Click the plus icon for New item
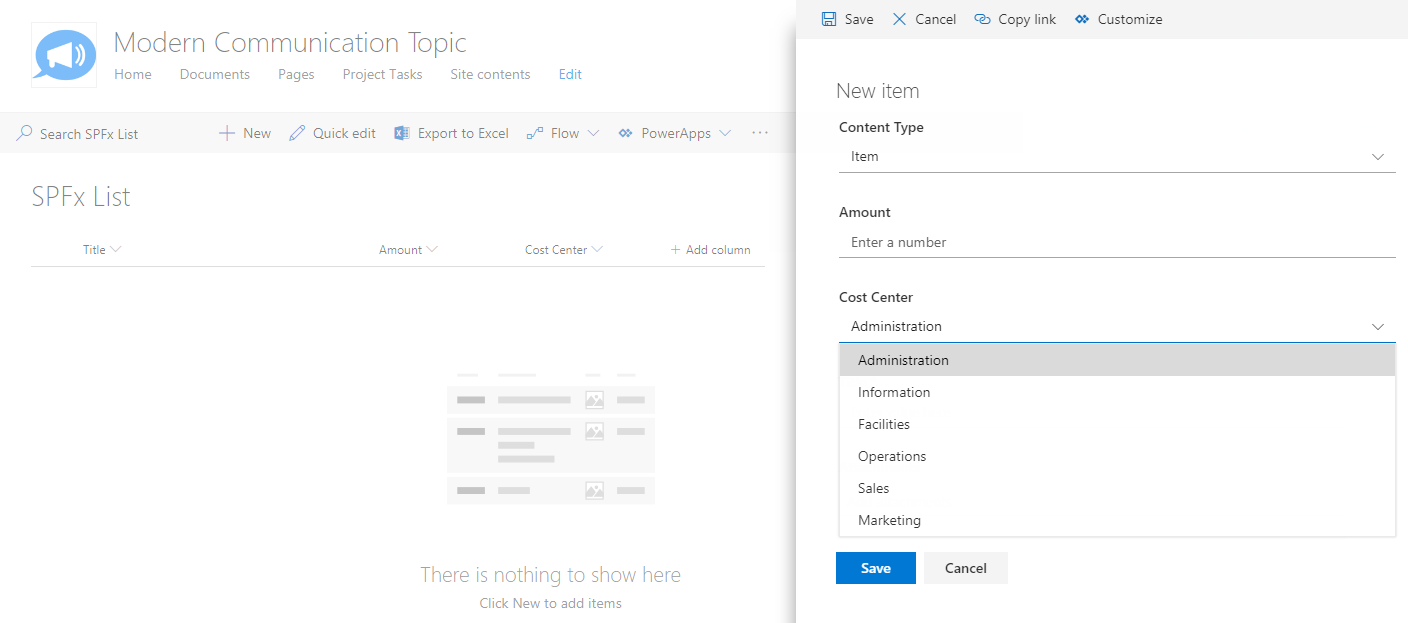Image resolution: width=1408 pixels, height=623 pixels. 227,133
